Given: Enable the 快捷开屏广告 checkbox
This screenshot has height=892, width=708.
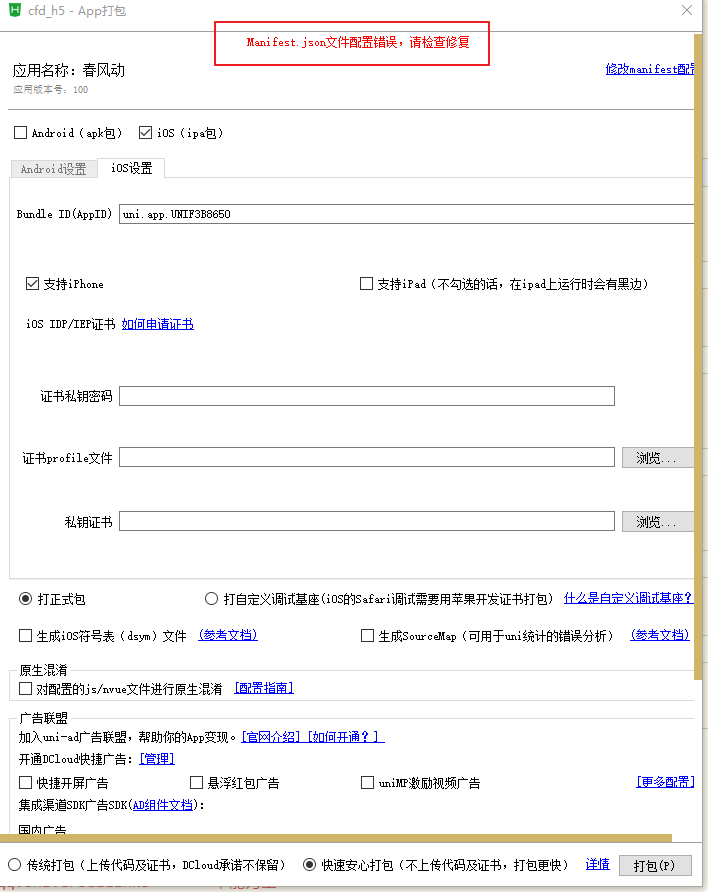Looking at the screenshot, I should 26,783.
